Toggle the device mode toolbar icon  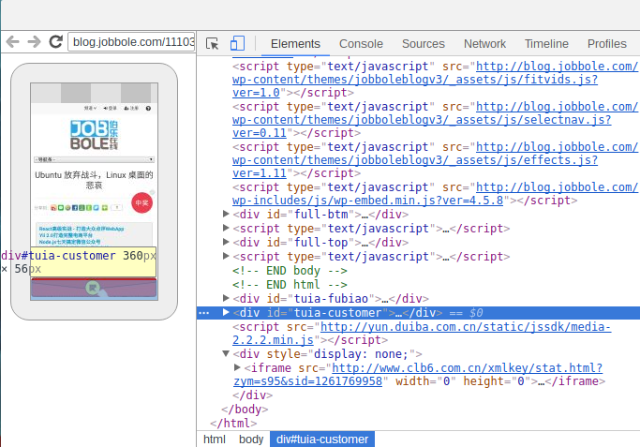(237, 43)
